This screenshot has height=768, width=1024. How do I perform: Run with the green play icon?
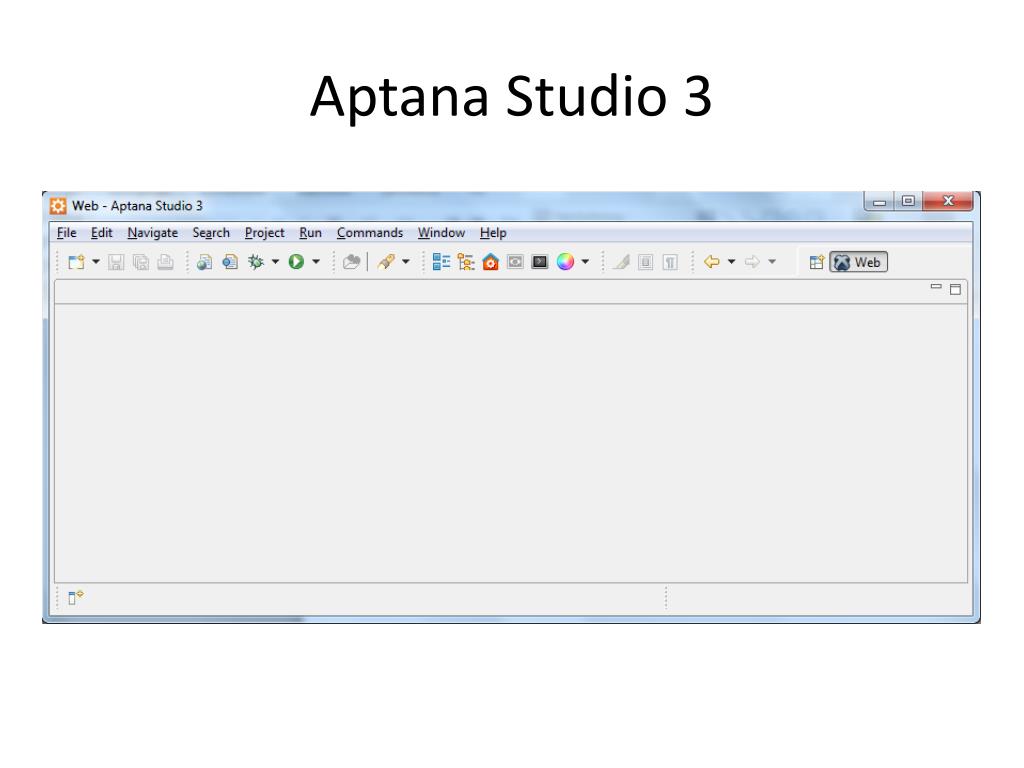(x=296, y=262)
